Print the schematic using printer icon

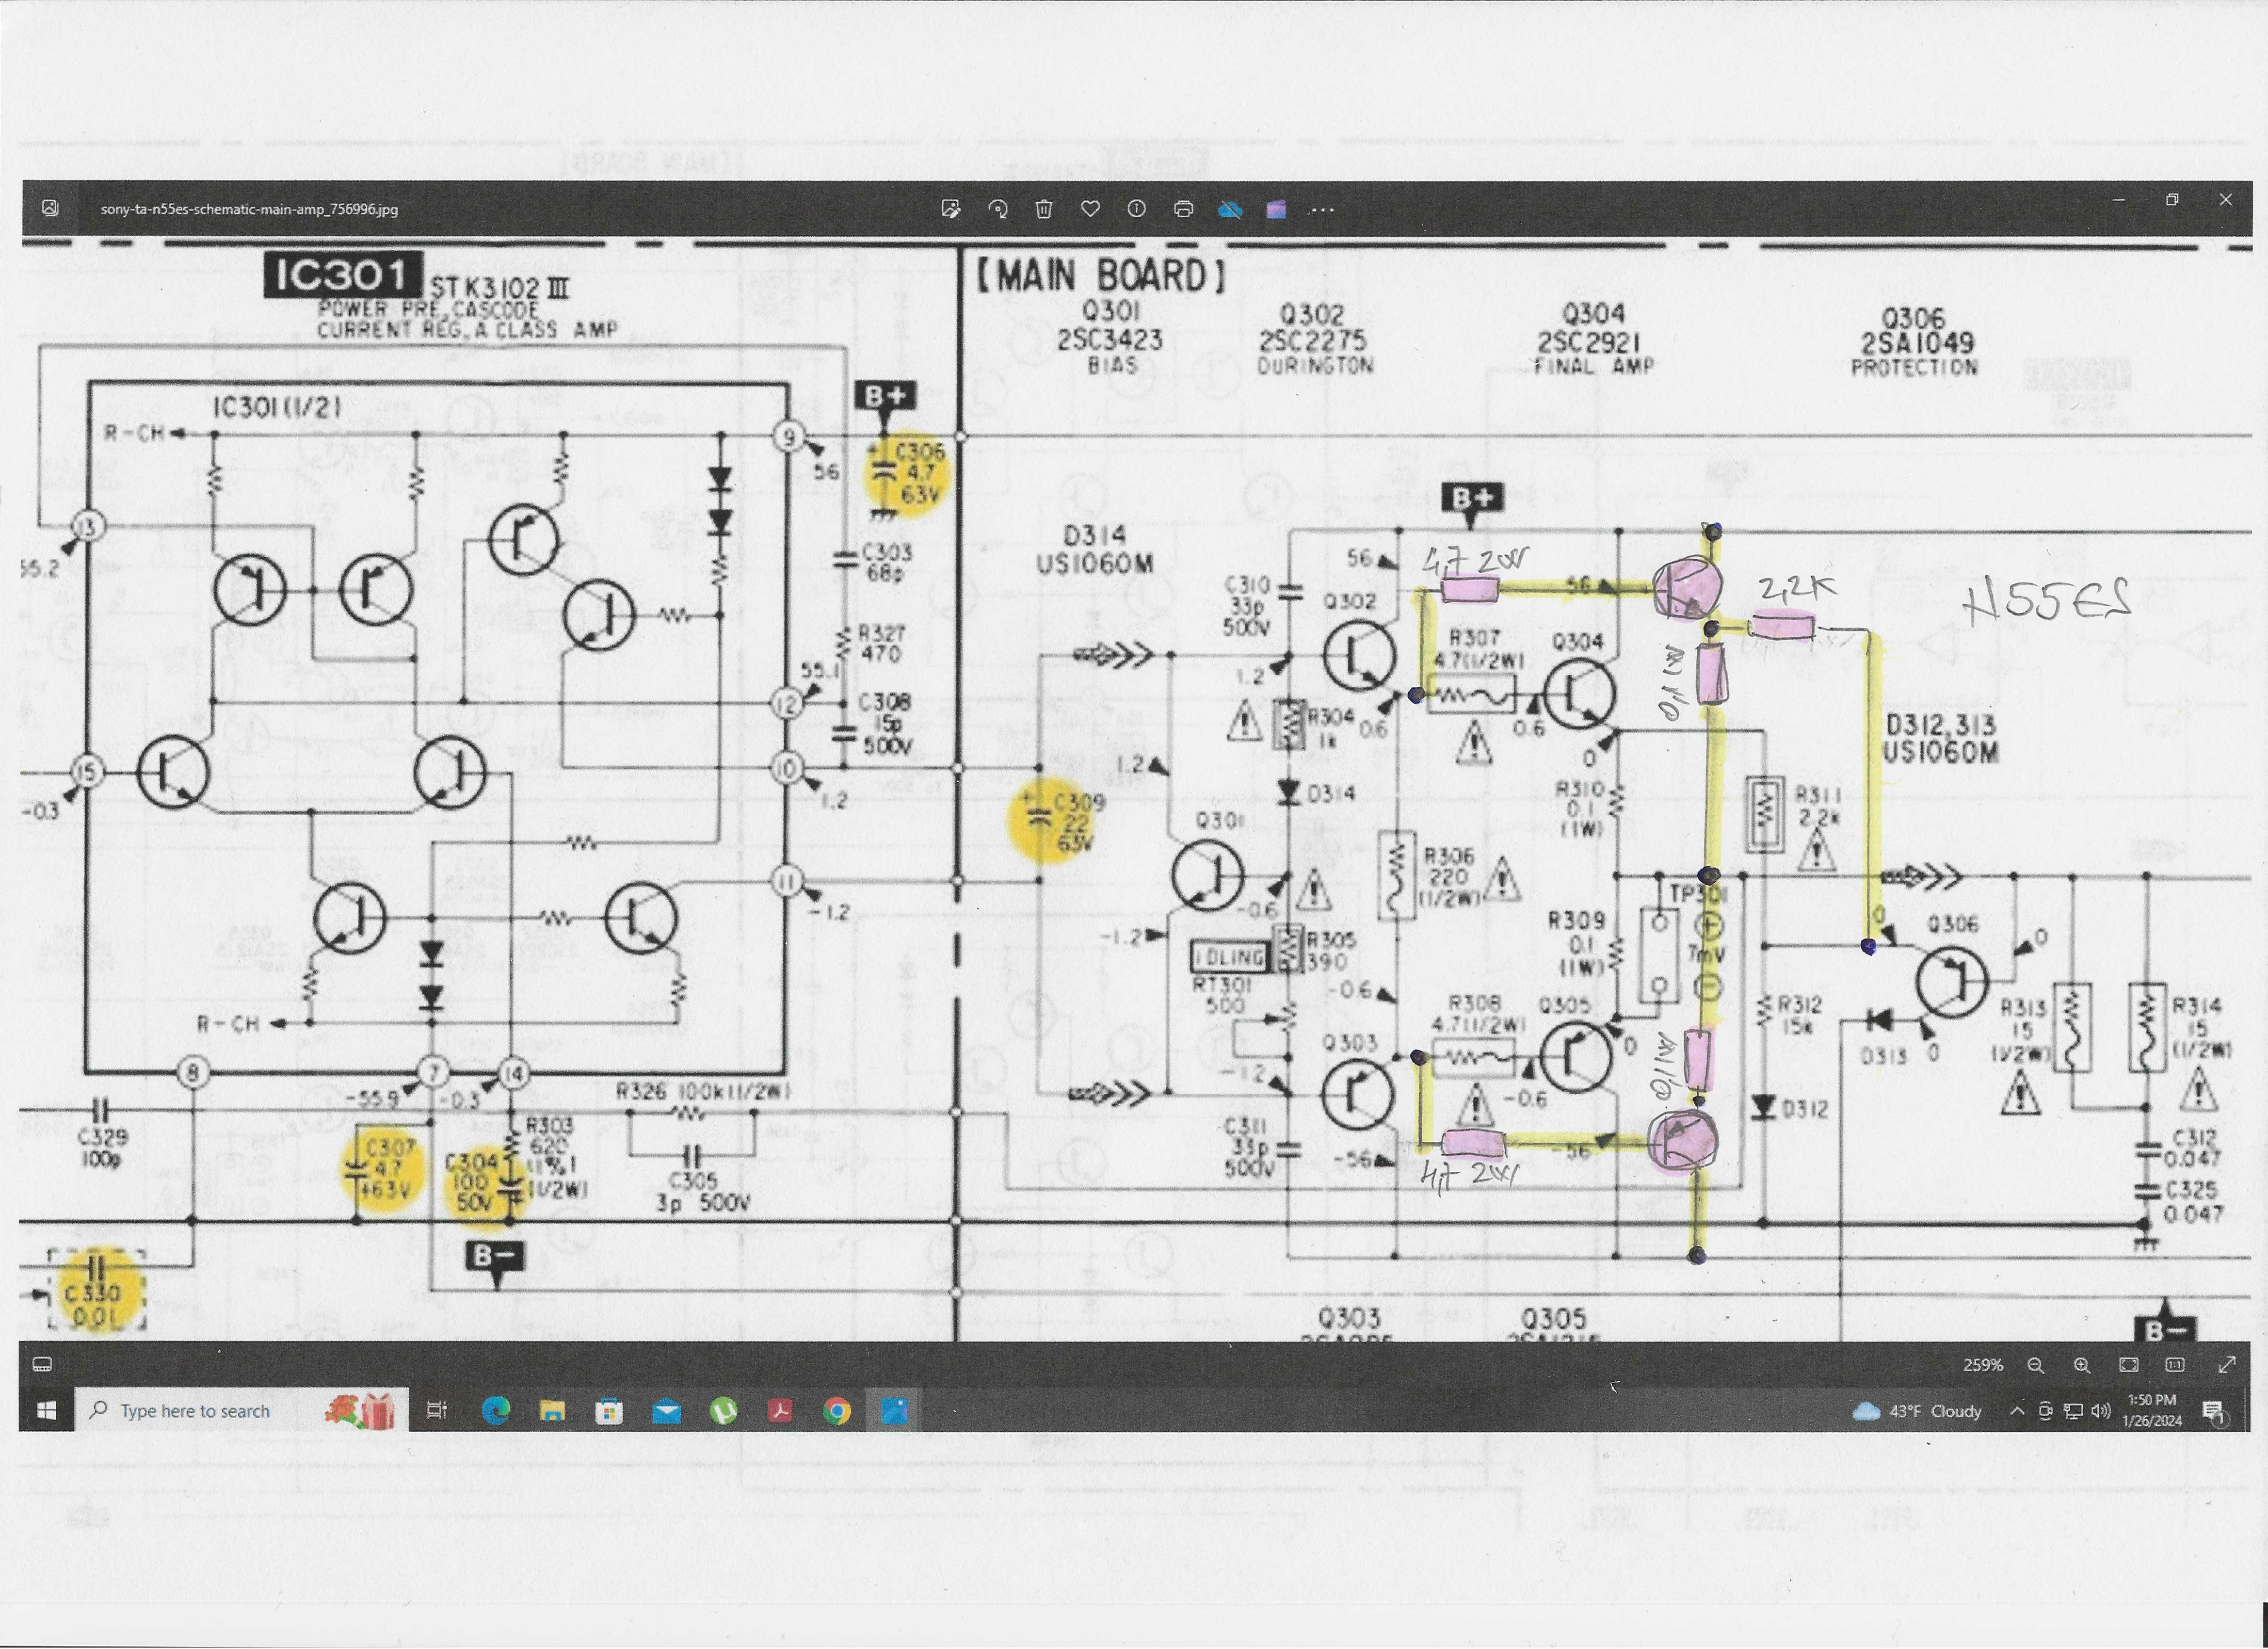pos(1184,209)
